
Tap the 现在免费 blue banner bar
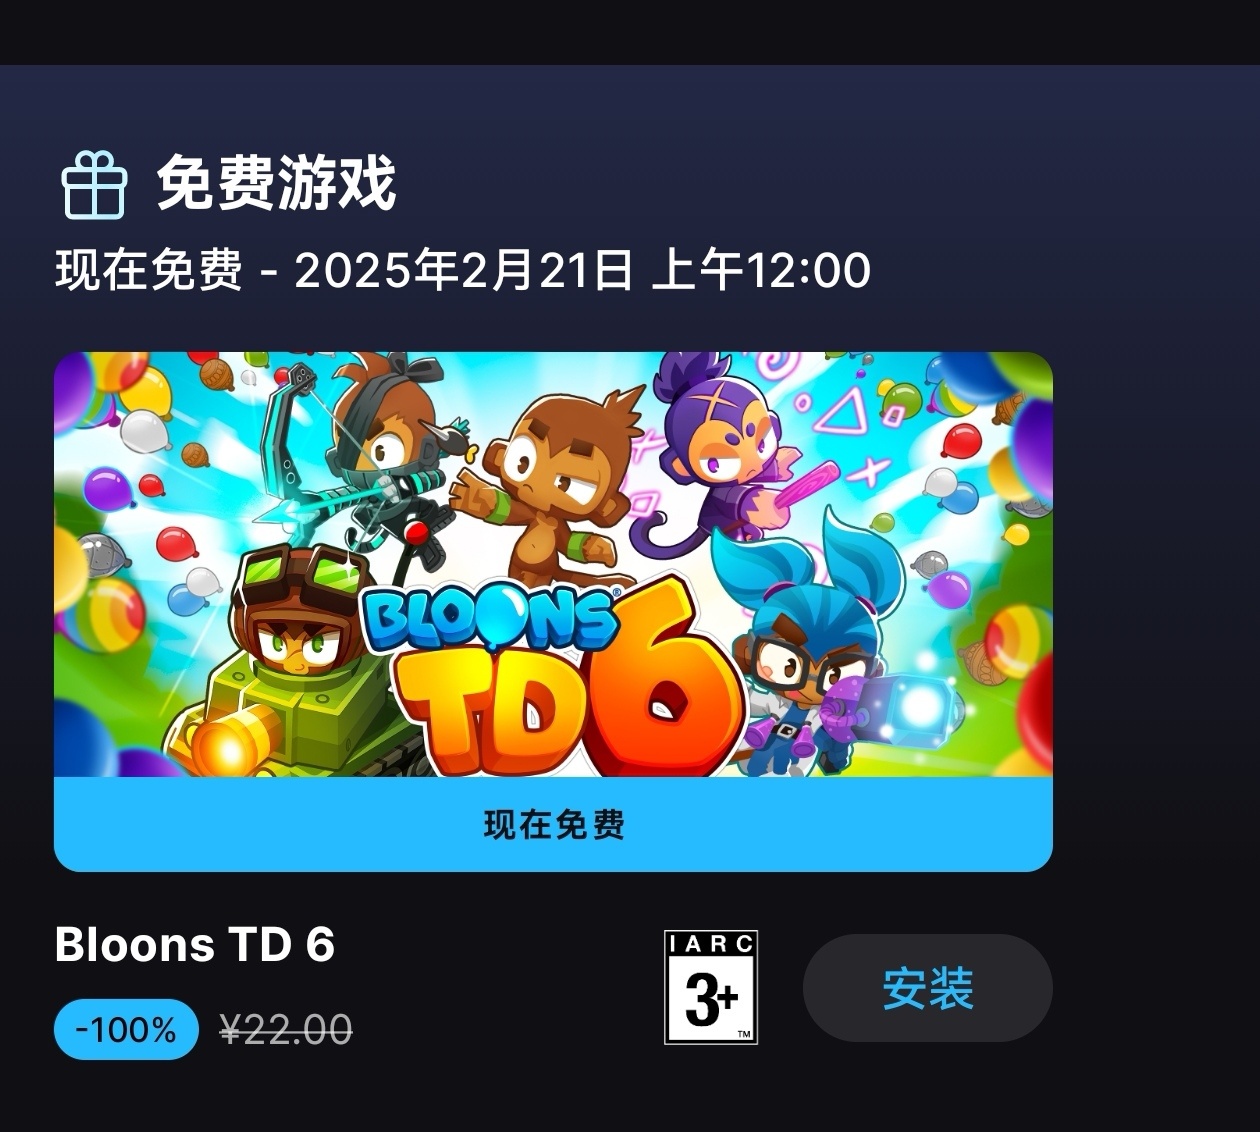coord(553,824)
